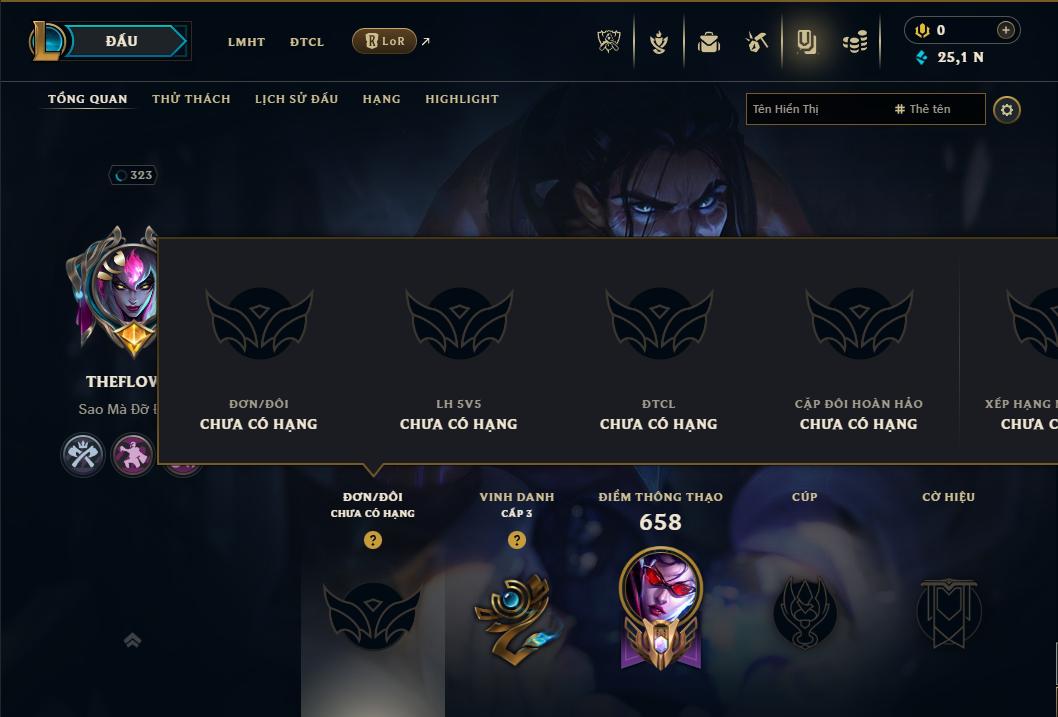
Task: Click the Cờ Hiệu banner emblem
Action: tap(948, 612)
